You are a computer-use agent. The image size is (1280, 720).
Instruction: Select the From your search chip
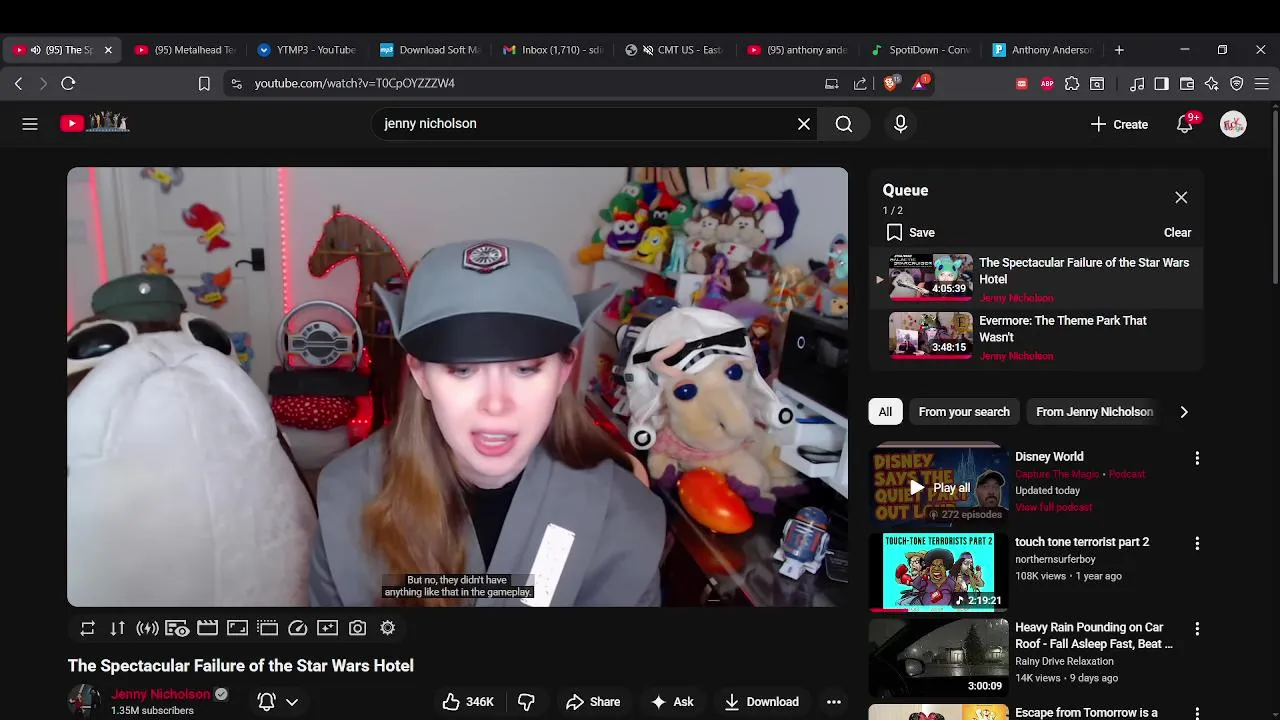point(964,412)
